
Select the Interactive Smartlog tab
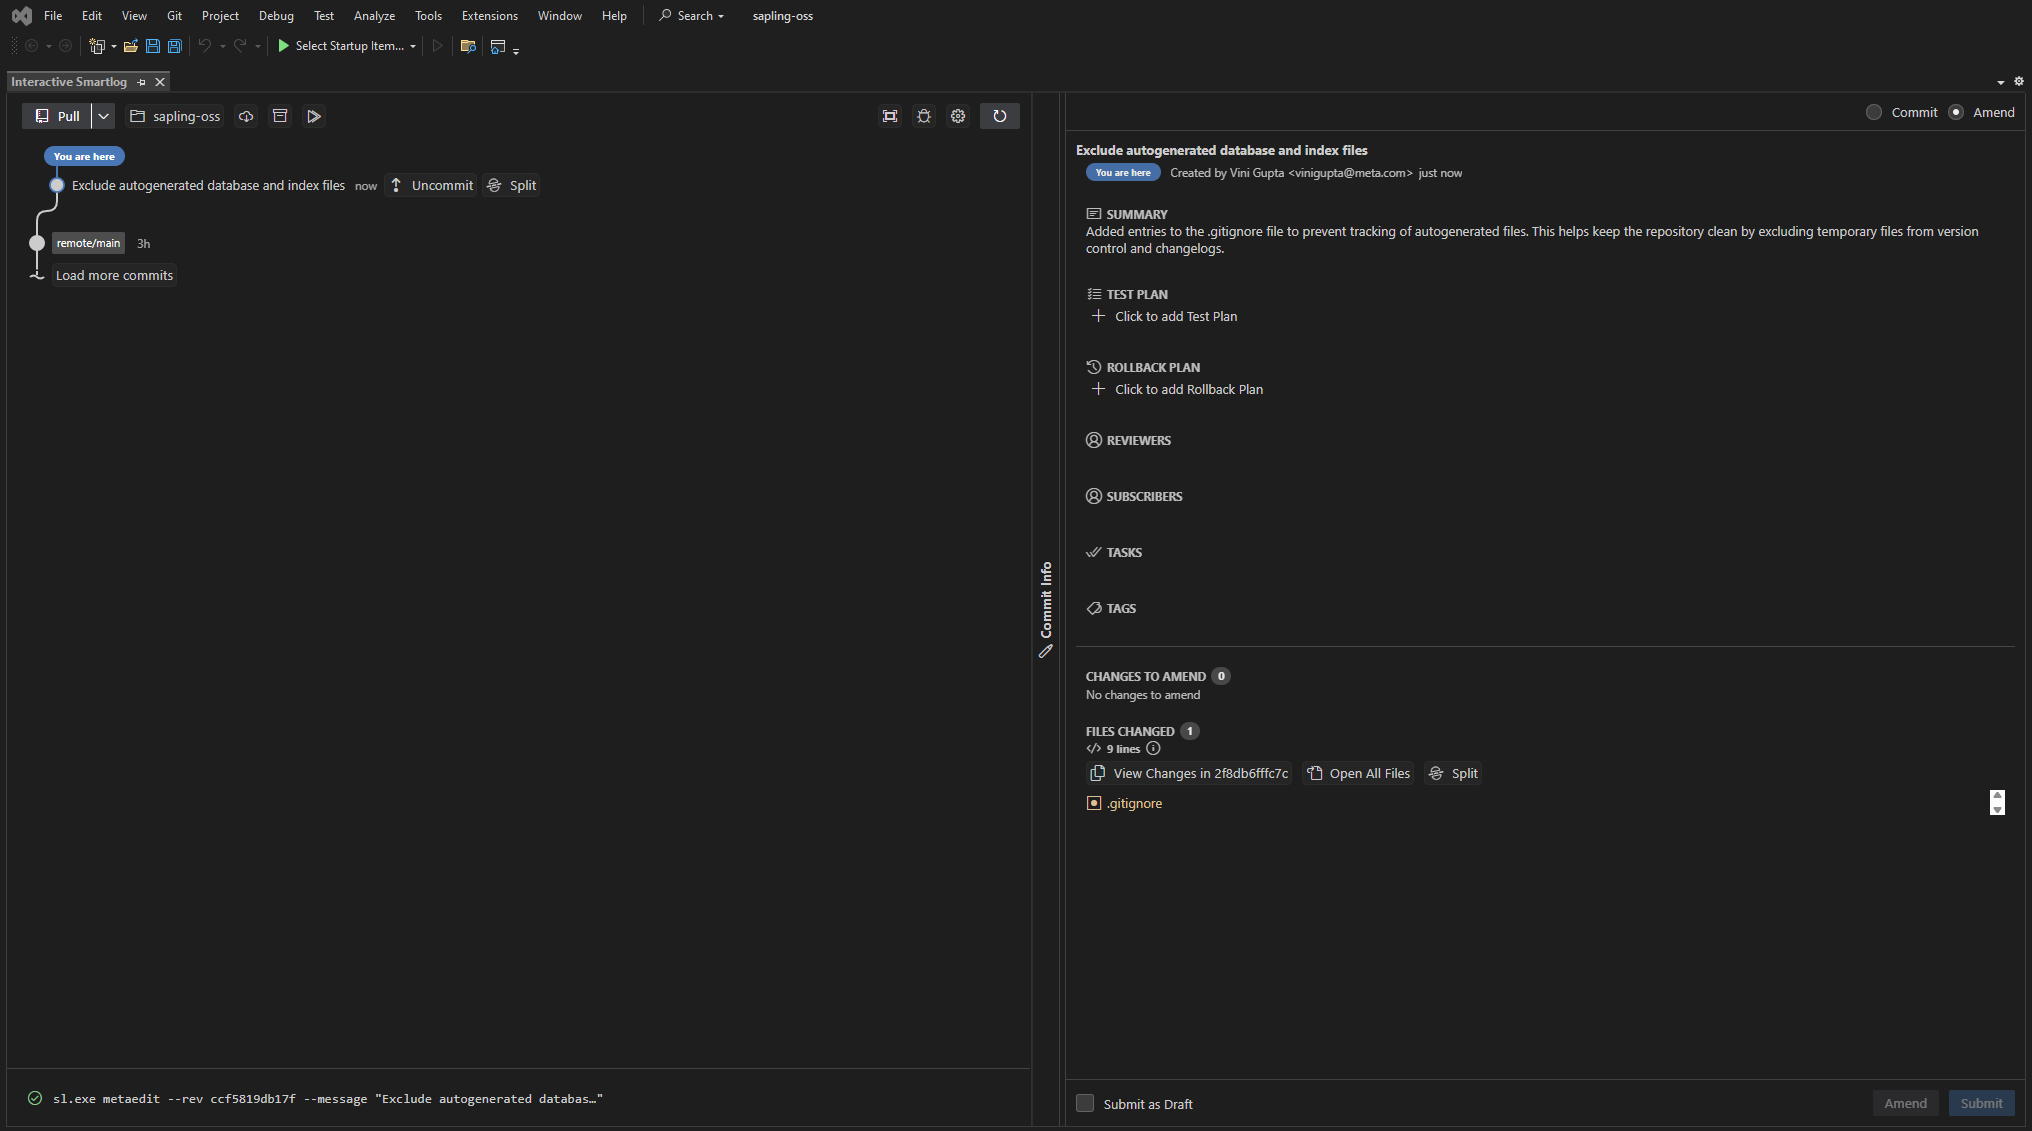[x=69, y=82]
